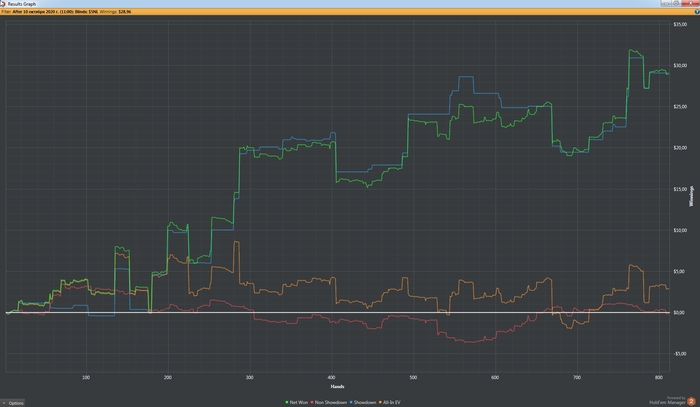Toggle the Non Showdown legend entry
The height and width of the screenshot is (407, 700).
329,403
